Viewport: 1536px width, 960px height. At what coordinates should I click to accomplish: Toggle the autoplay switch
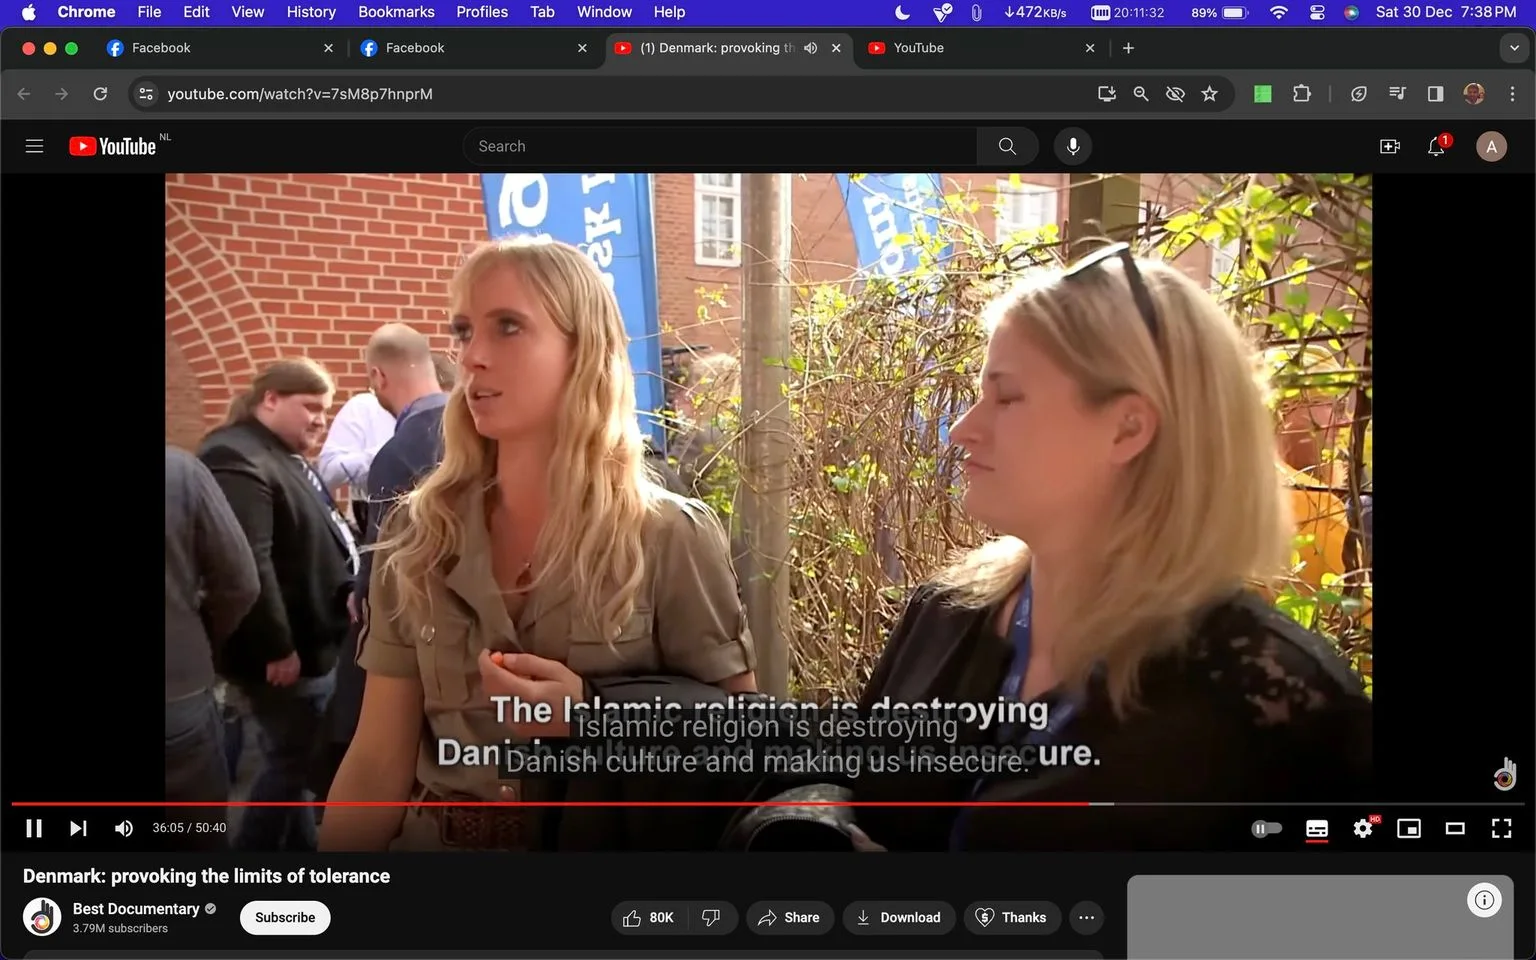(1266, 828)
